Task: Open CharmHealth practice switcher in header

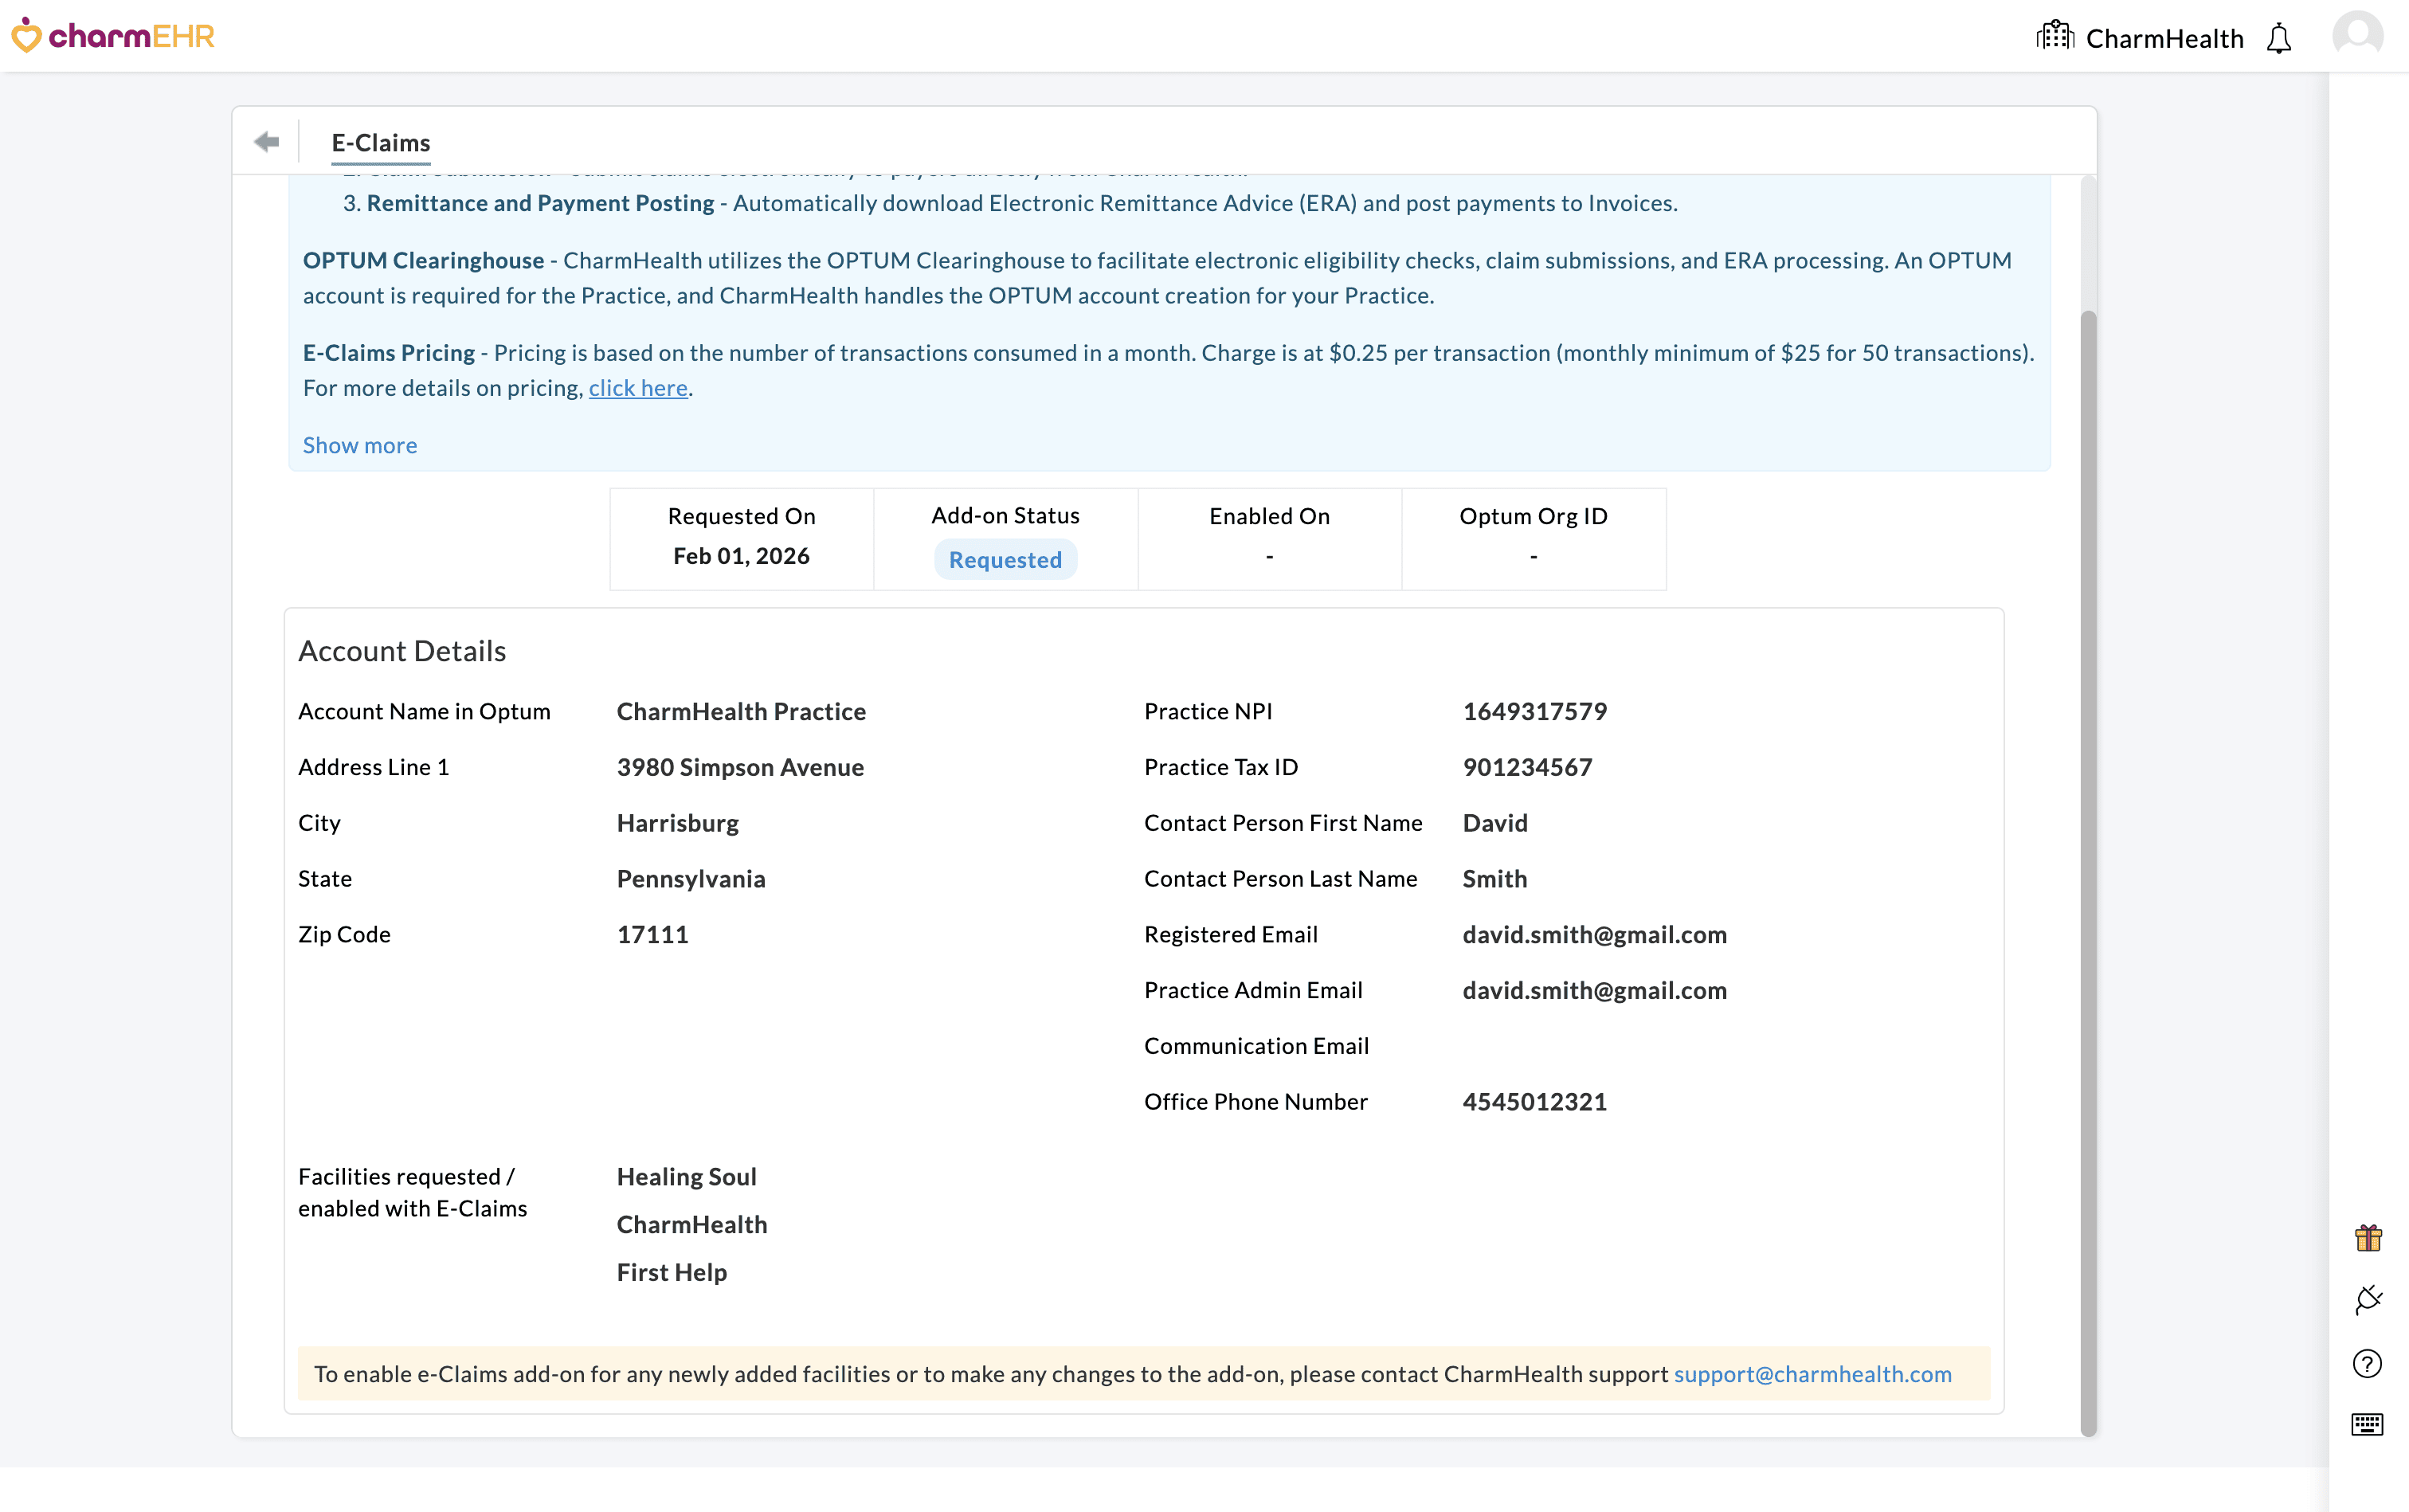Action: point(2164,38)
